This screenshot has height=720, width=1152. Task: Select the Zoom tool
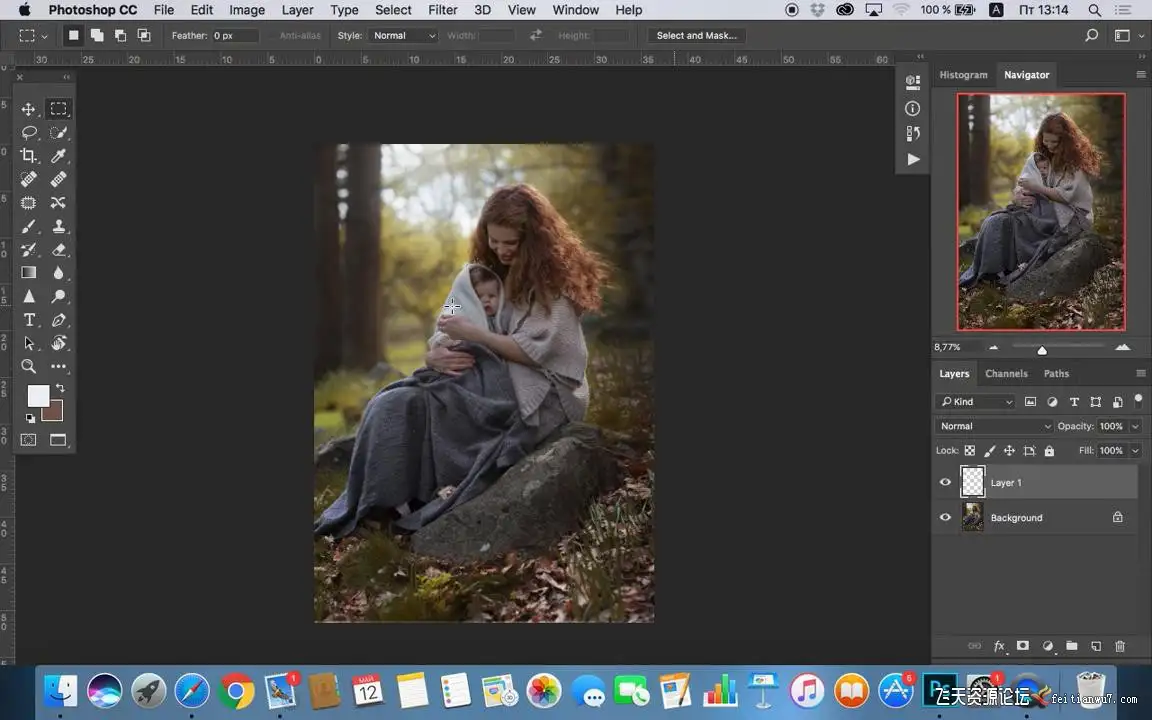29,366
